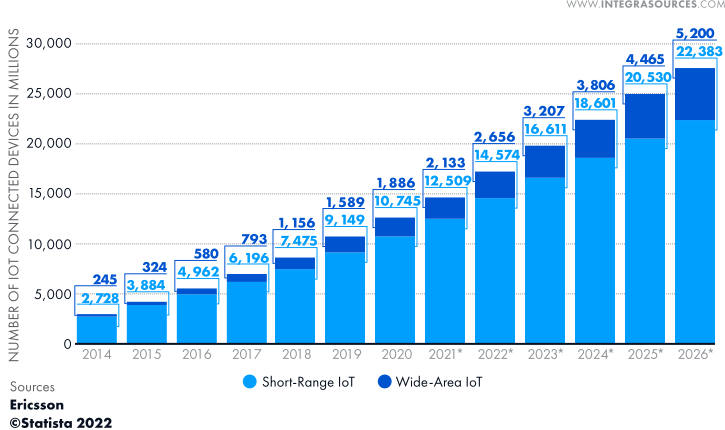Select the 22,383 data label
Image resolution: width=725 pixels, height=430 pixels.
coord(695,52)
